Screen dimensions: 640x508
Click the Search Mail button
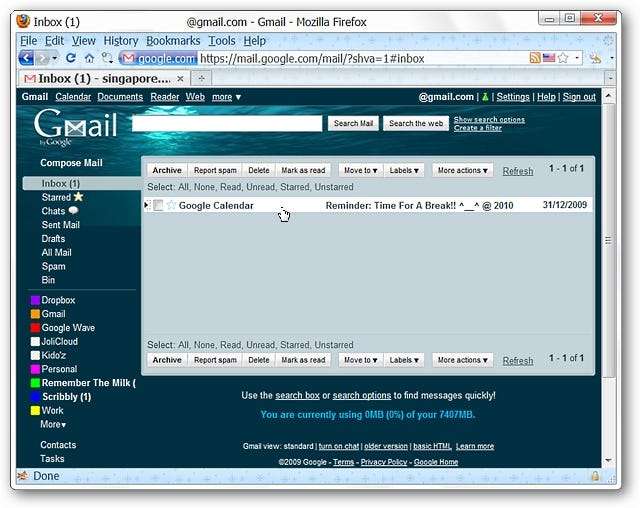tap(353, 123)
